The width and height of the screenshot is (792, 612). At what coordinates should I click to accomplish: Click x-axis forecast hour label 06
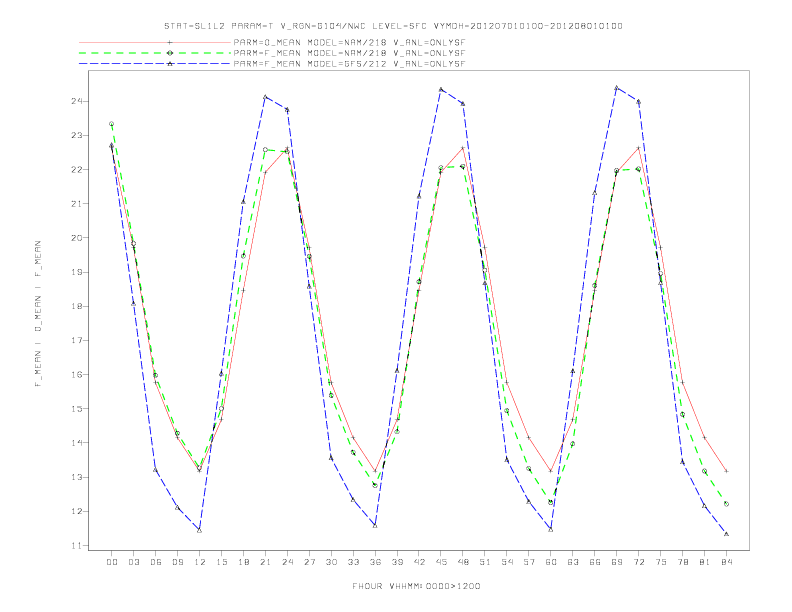pyautogui.click(x=156, y=562)
